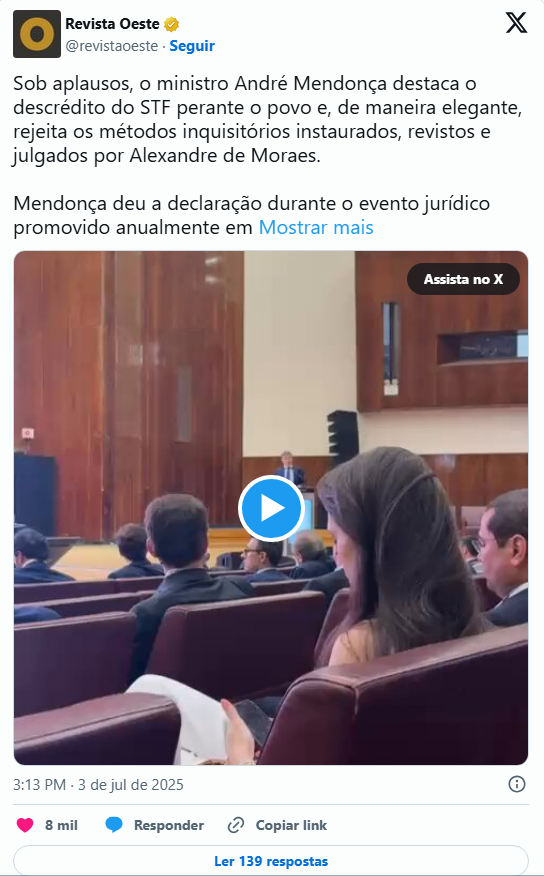This screenshot has width=544, height=876.
Task: Open Ler 139 respostas
Action: 271,861
